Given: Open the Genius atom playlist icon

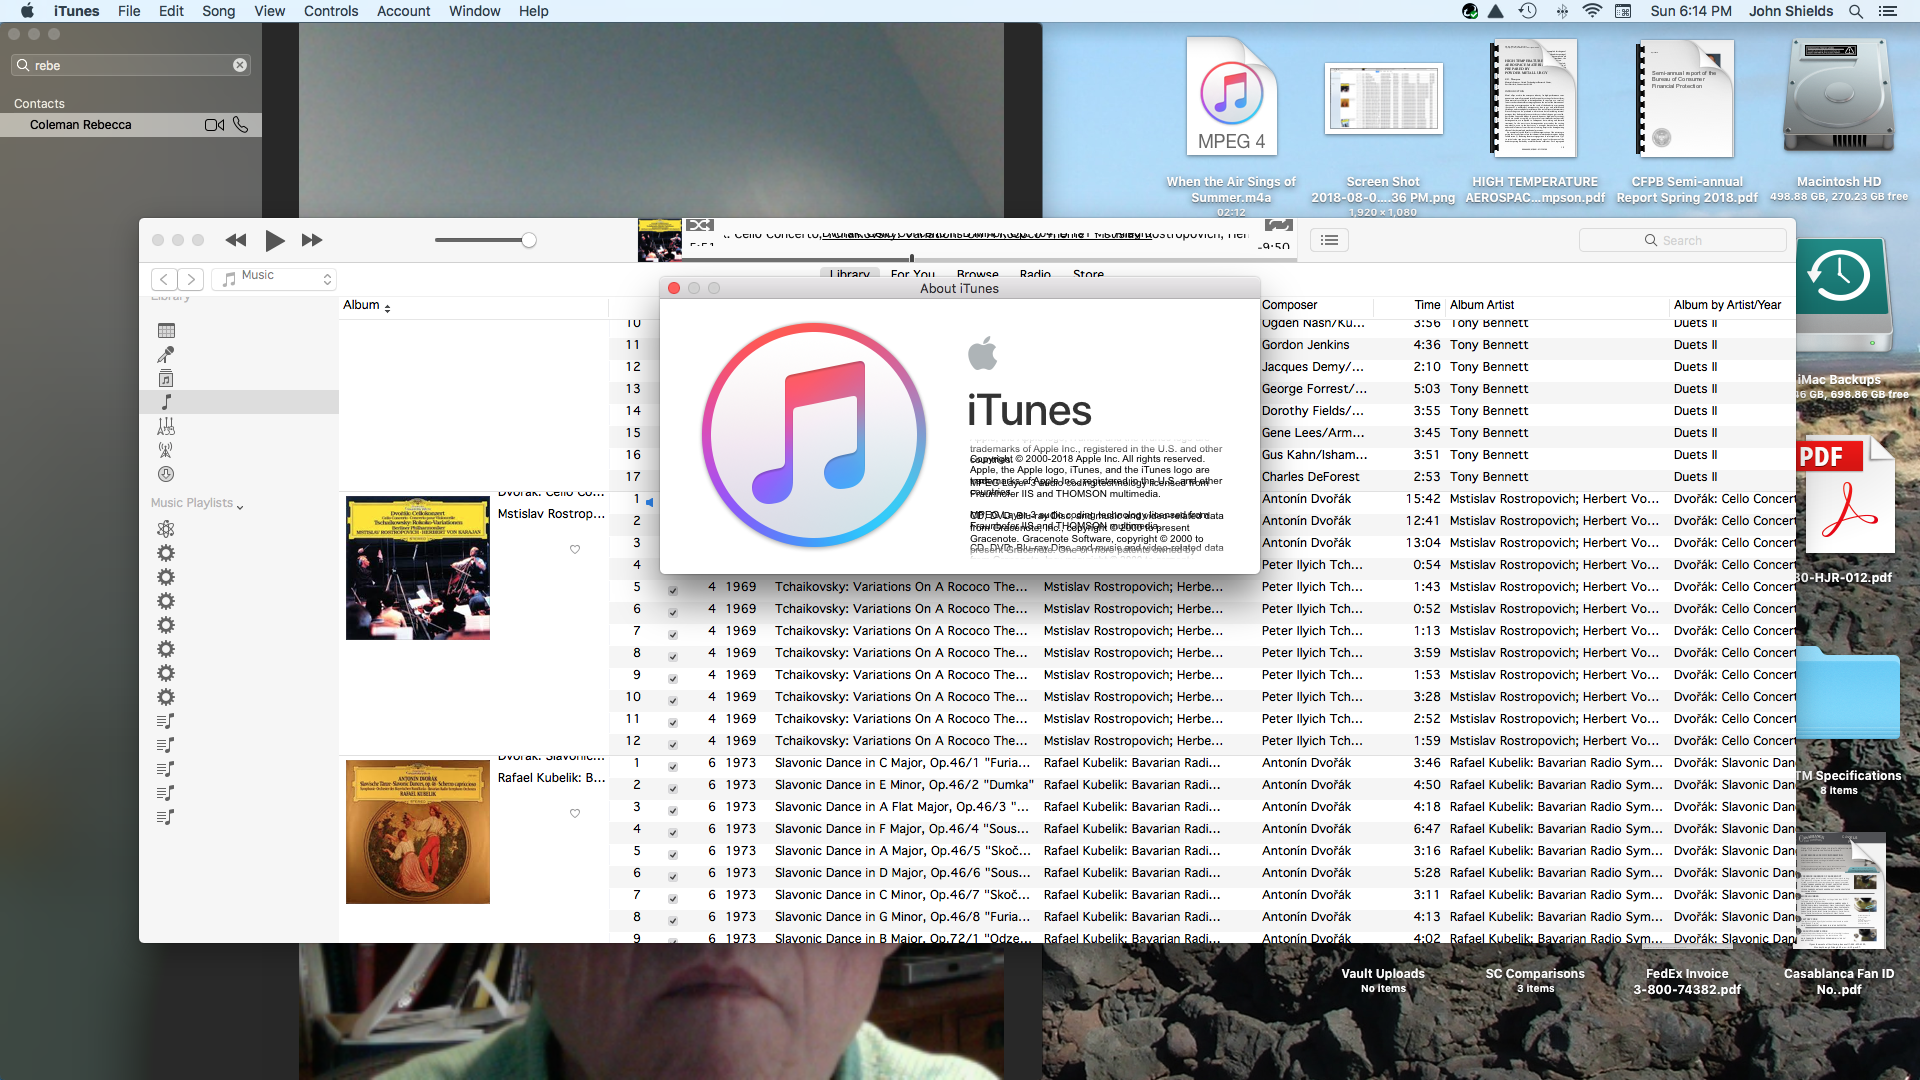Looking at the screenshot, I should point(166,529).
